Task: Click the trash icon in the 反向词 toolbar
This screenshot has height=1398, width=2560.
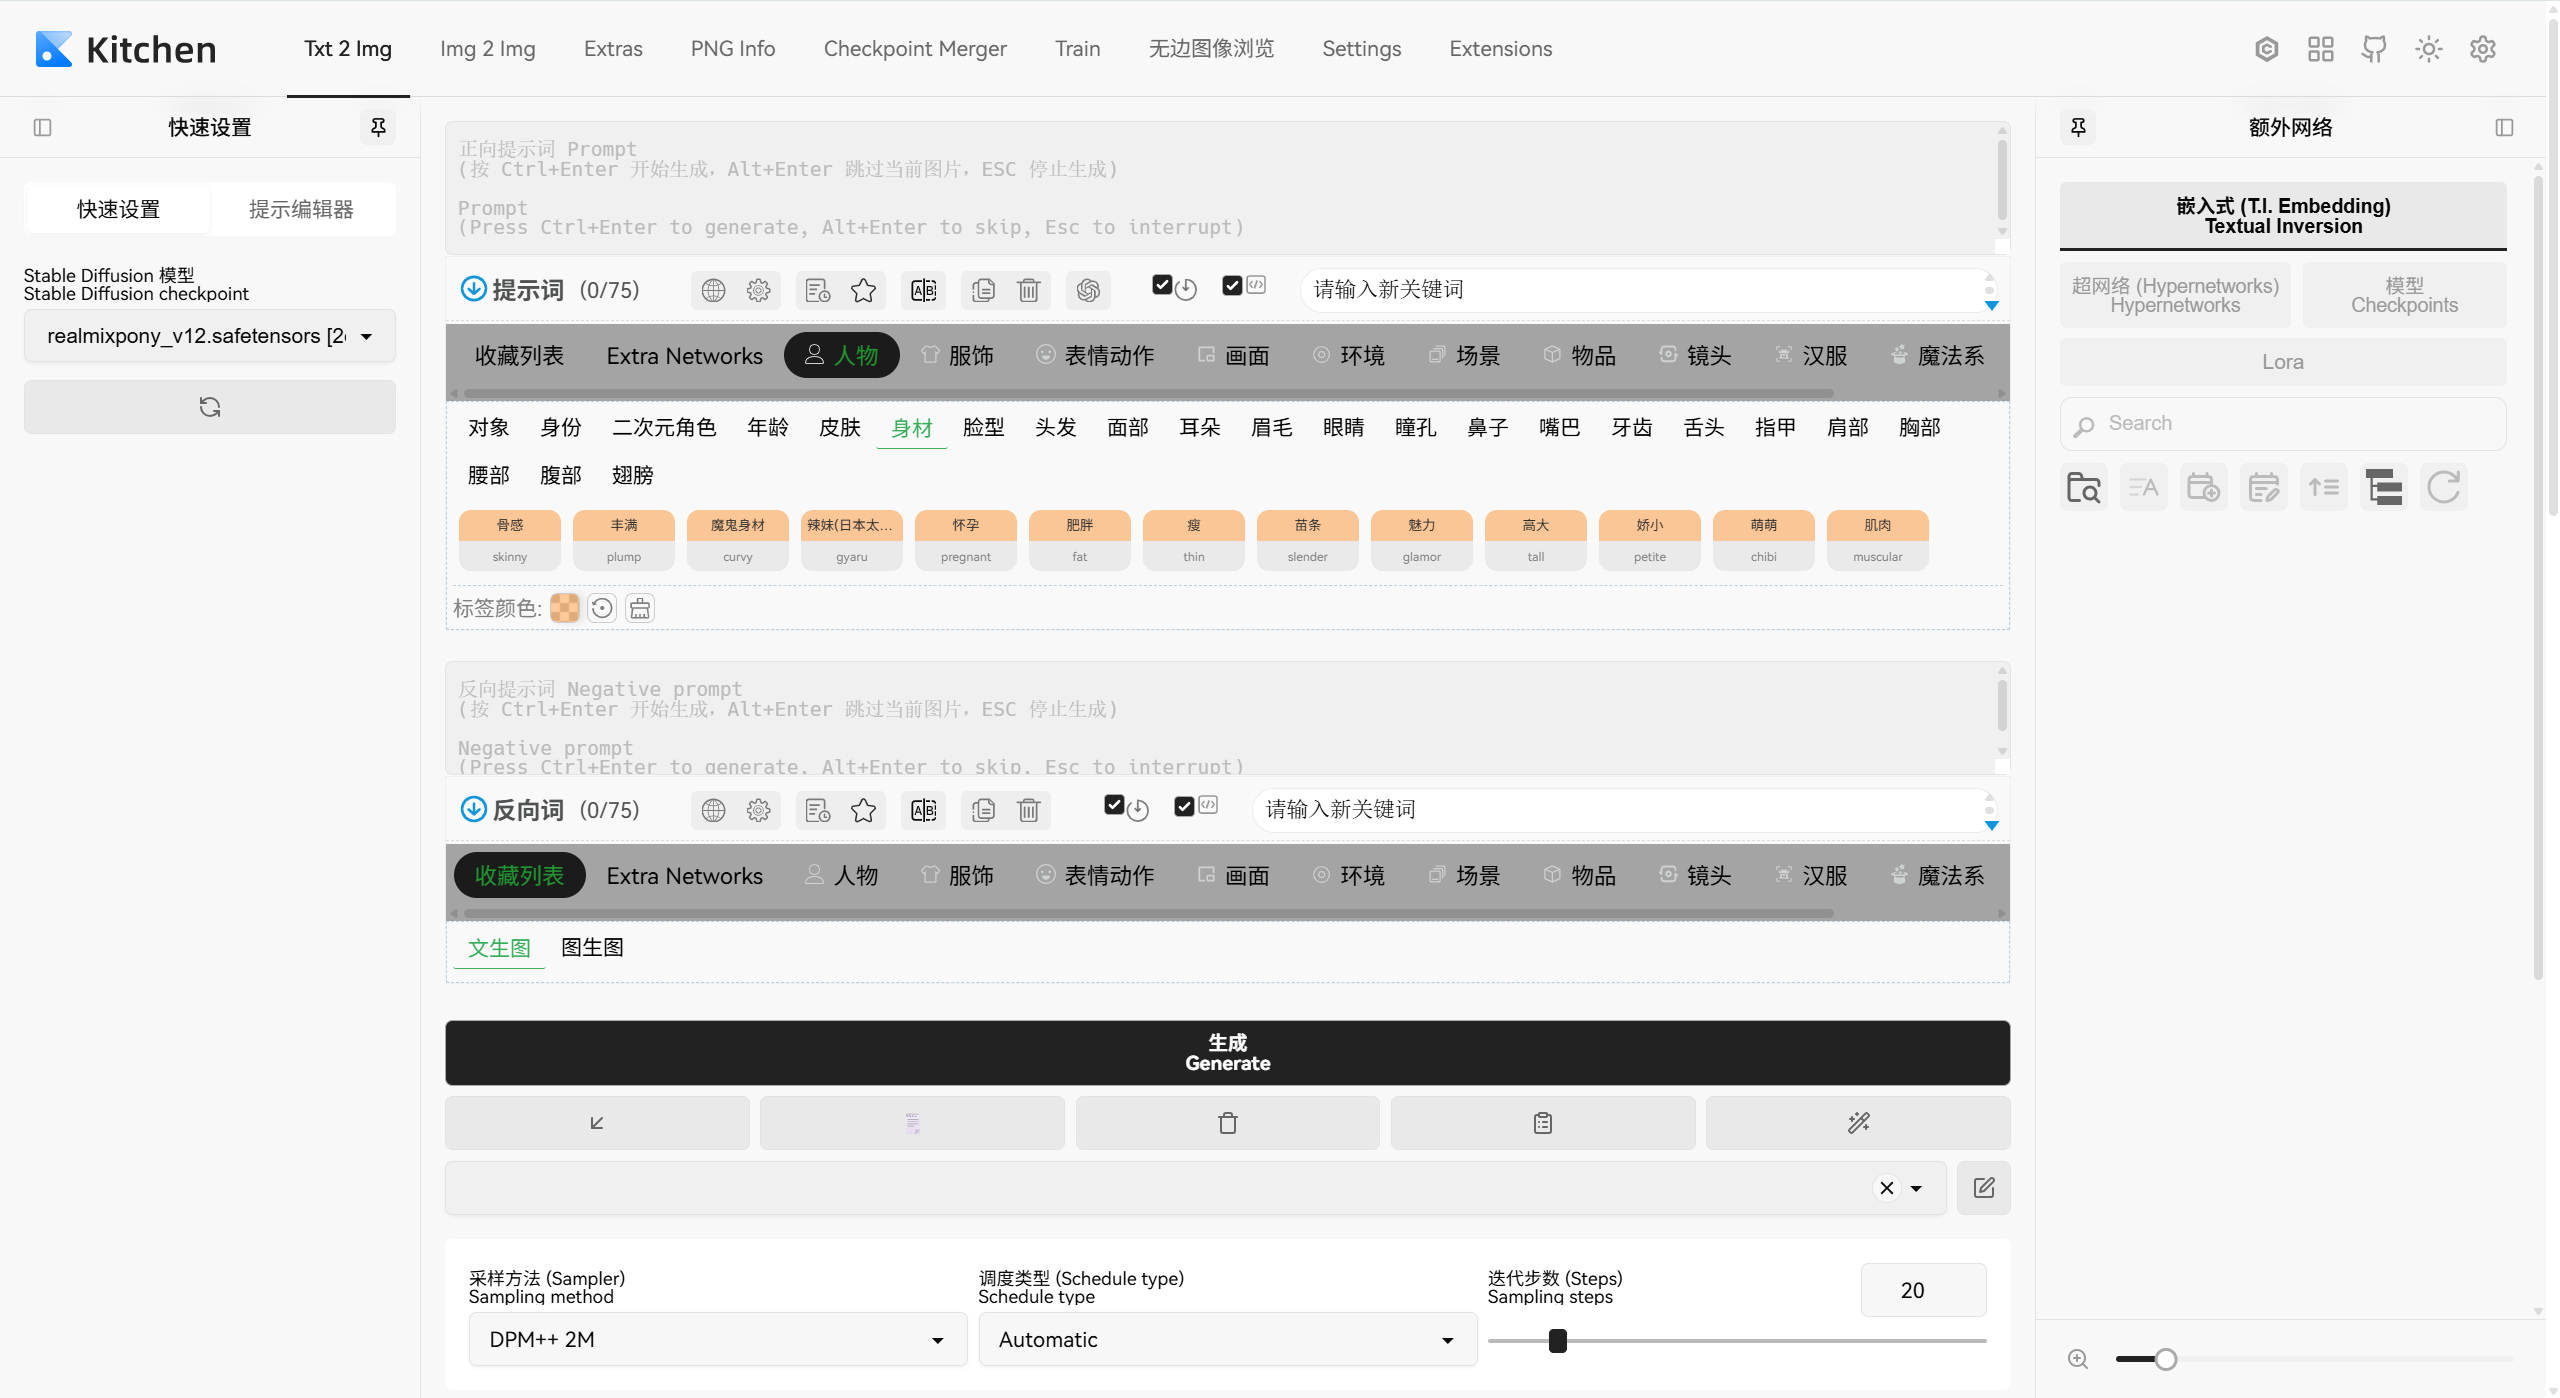Action: coord(1028,811)
